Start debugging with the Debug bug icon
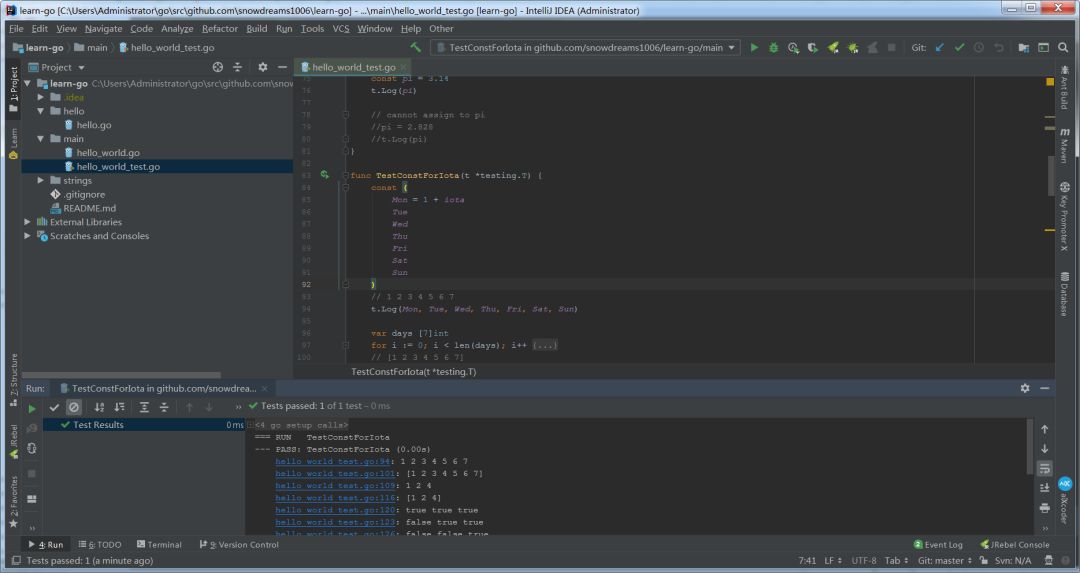 pyautogui.click(x=773, y=47)
